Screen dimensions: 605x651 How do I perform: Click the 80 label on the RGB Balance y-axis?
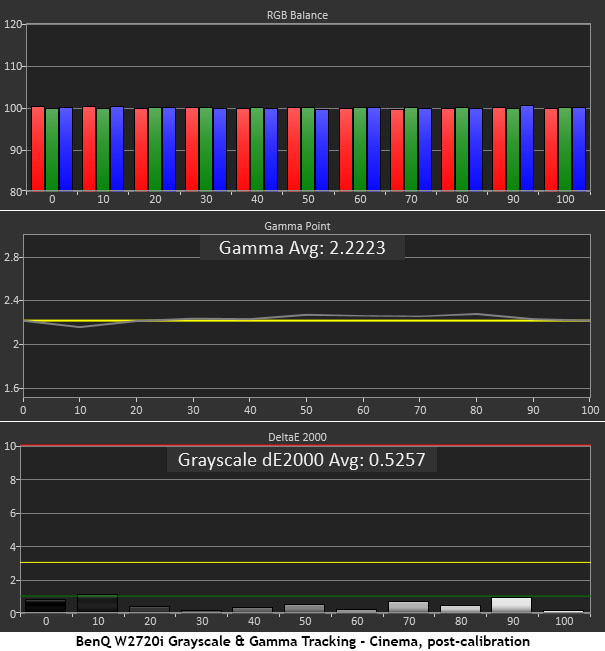16,192
